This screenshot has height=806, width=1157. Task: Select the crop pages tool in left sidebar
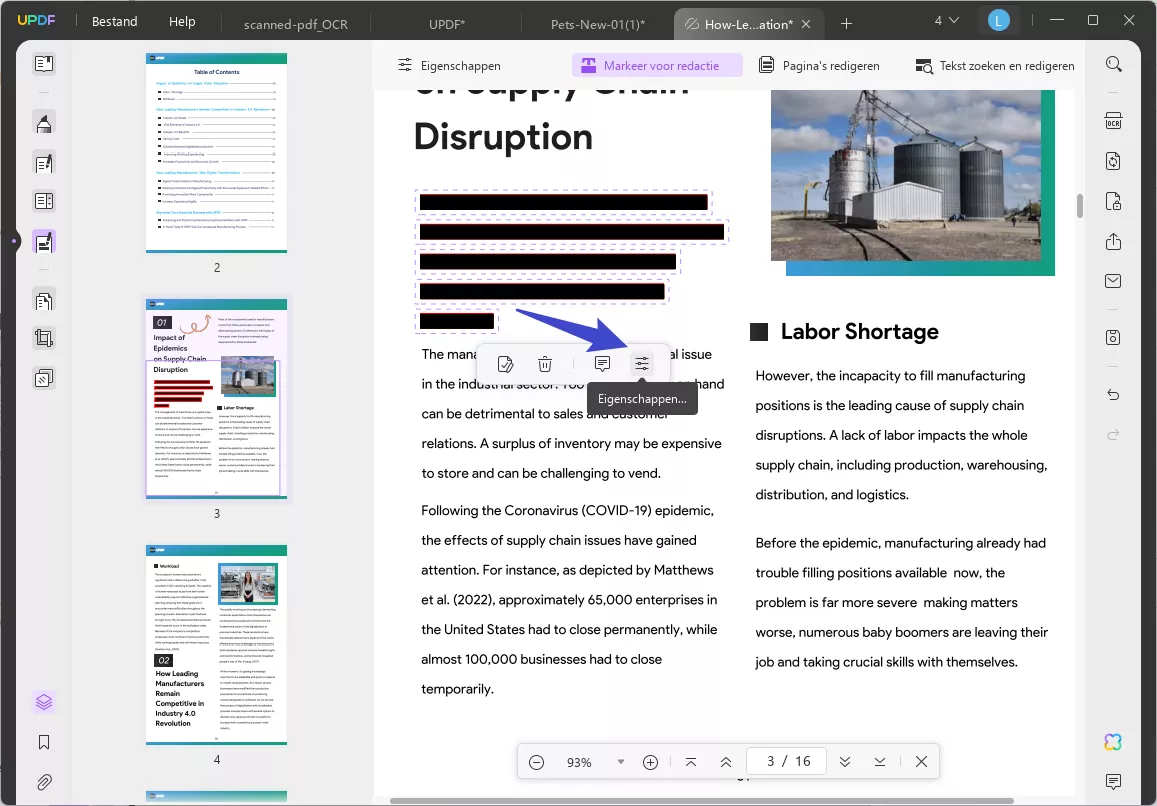click(x=43, y=337)
